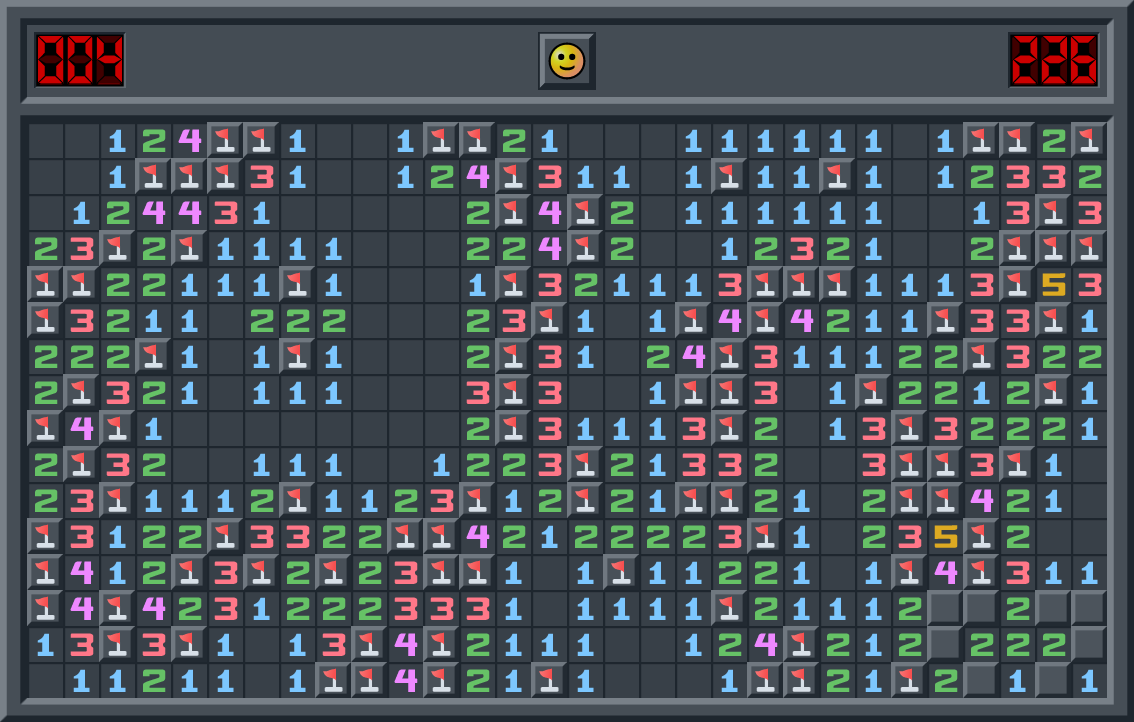Reveal the covered tile left of three green 2s
This screenshot has width=1134, height=722.
point(945,645)
